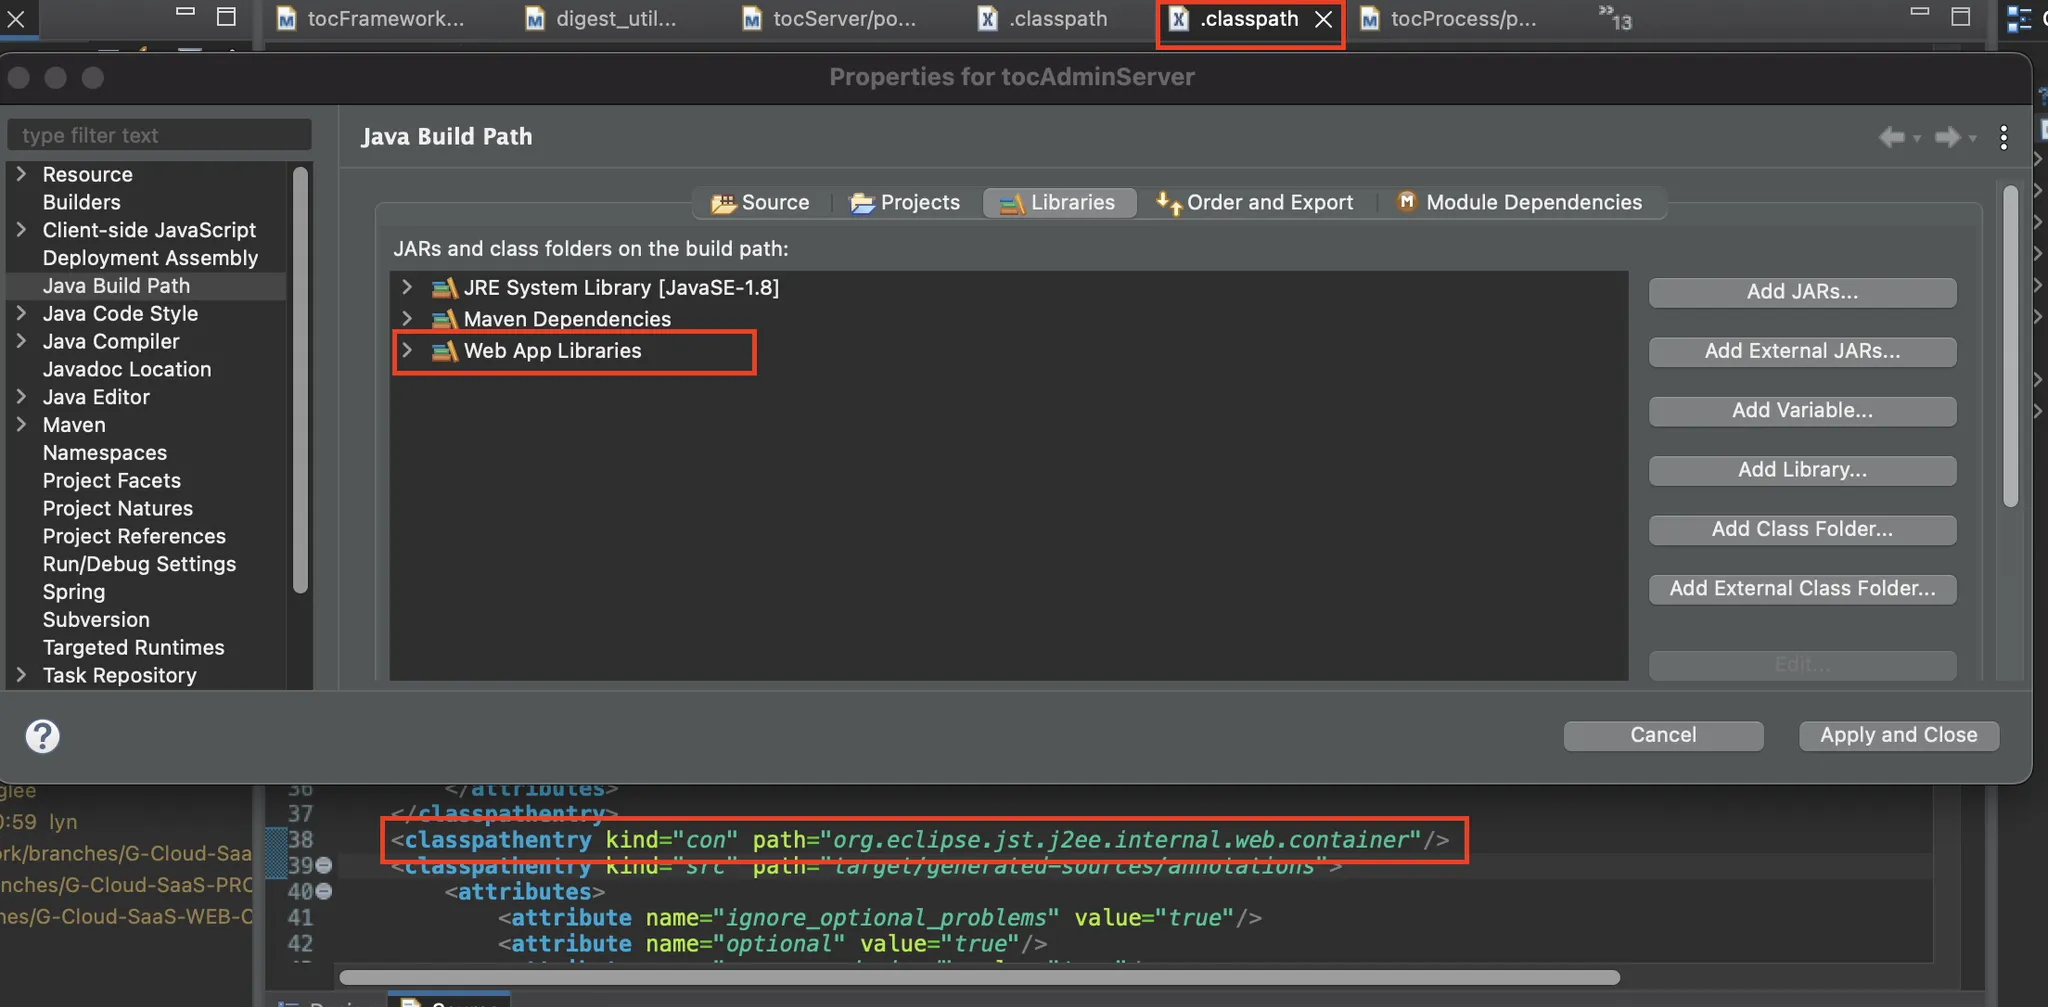Close the active .classpath editor tab
Image resolution: width=2048 pixels, height=1007 pixels.
(x=1323, y=19)
